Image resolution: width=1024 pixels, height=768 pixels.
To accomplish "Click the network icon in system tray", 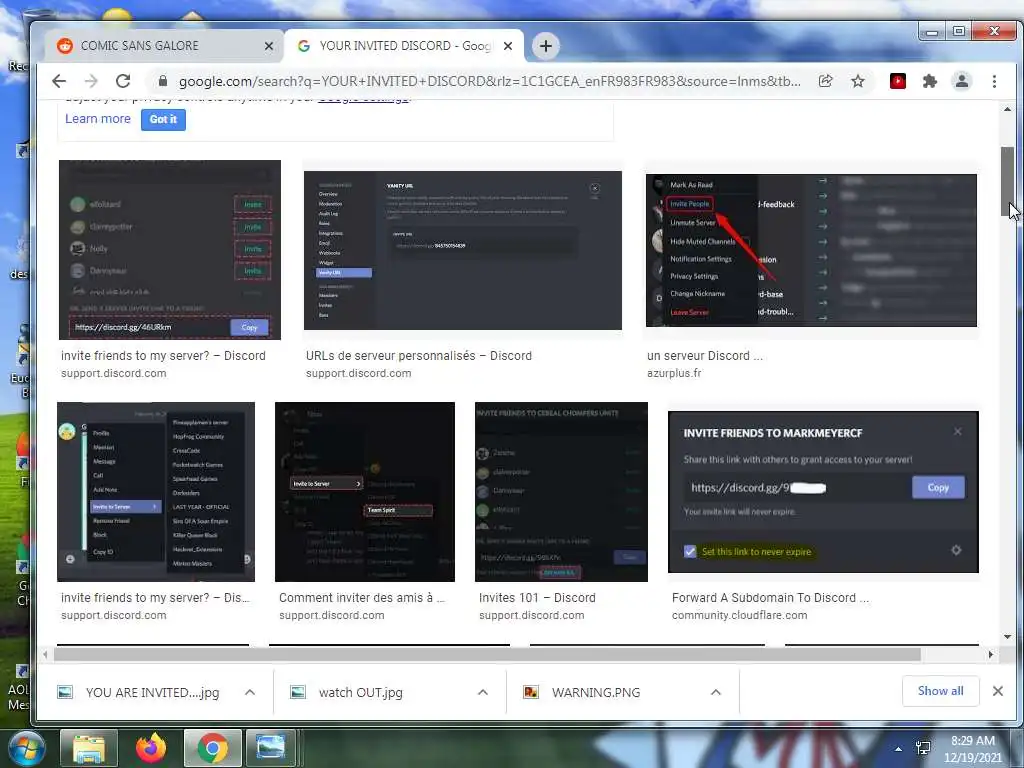I will pos(923,748).
